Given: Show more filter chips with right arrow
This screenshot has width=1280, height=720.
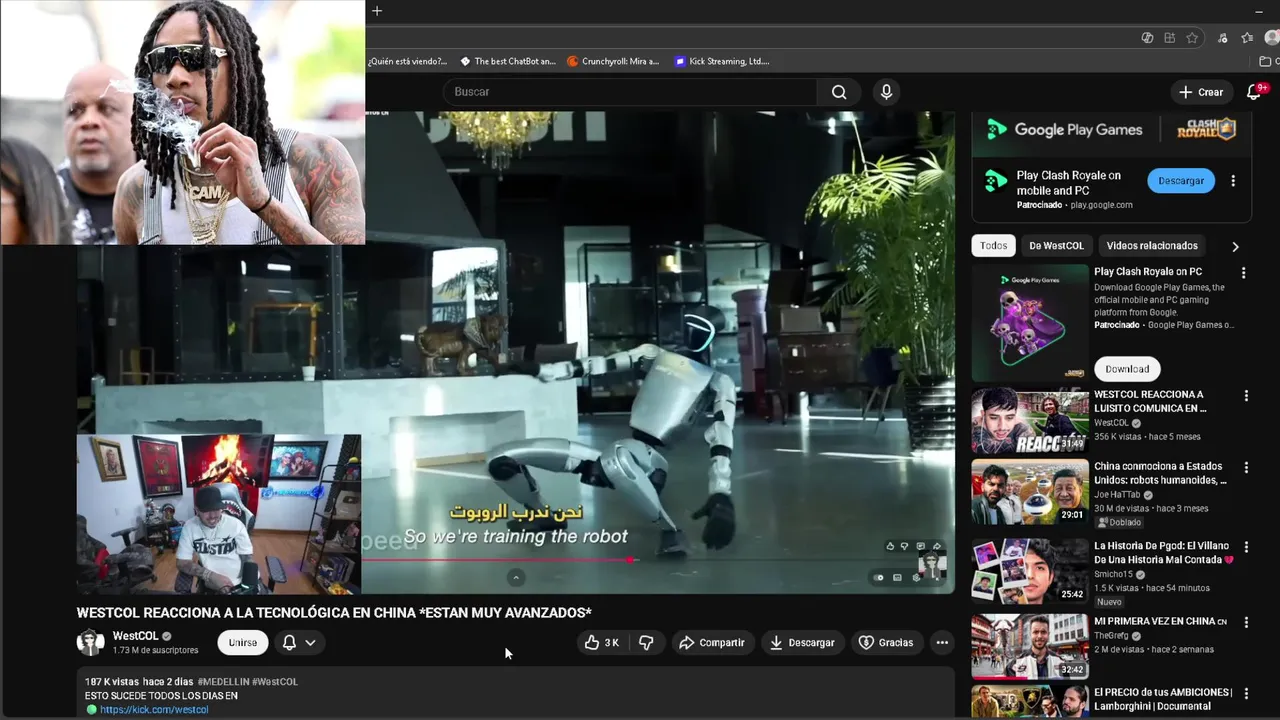Looking at the screenshot, I should pos(1235,246).
